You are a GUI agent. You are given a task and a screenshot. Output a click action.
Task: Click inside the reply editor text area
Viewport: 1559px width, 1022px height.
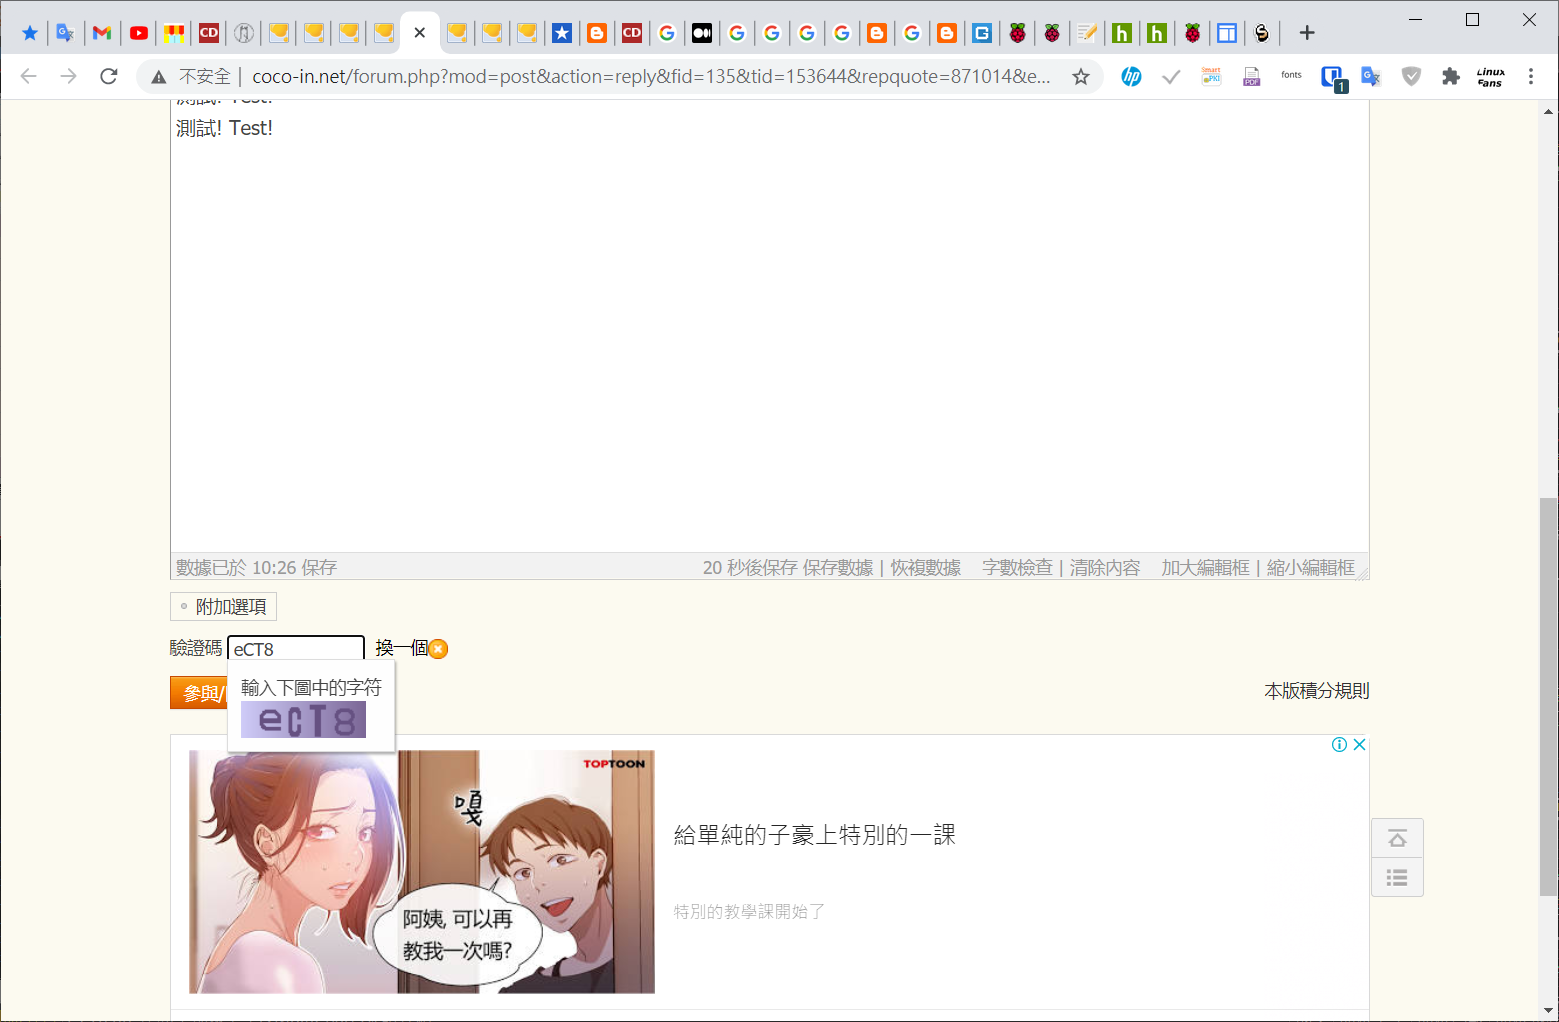769,325
